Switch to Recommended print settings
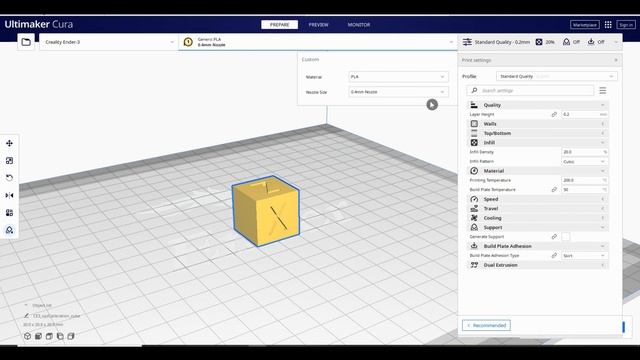 point(487,325)
